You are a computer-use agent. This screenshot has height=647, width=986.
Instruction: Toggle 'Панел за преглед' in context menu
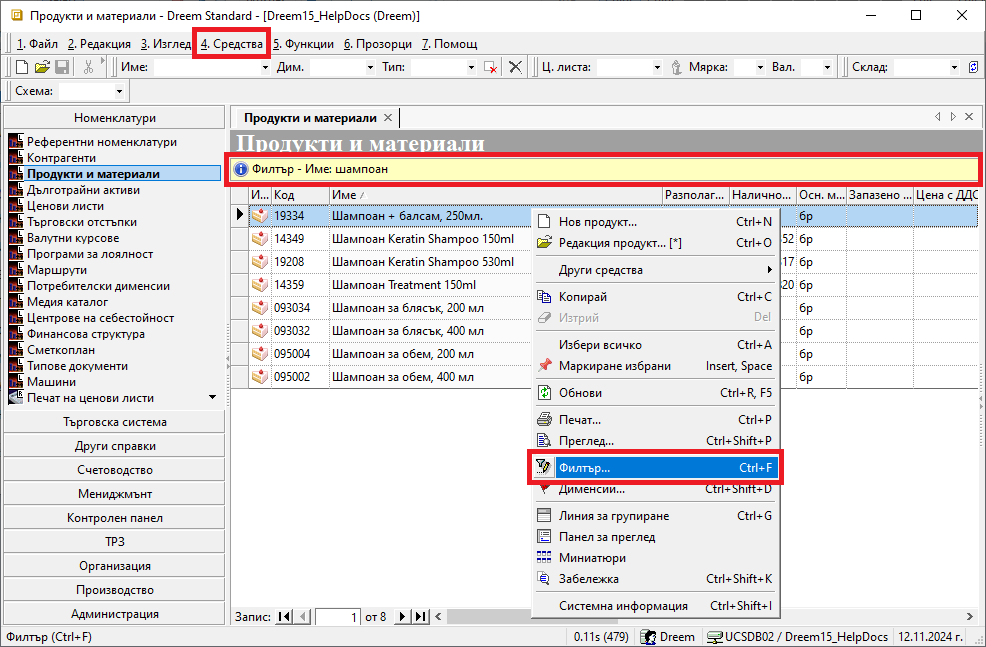pos(607,537)
